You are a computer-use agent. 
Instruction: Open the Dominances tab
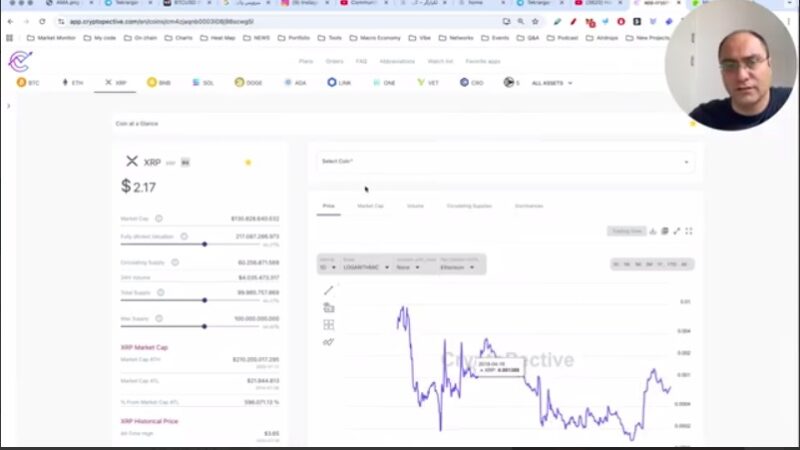(x=528, y=206)
